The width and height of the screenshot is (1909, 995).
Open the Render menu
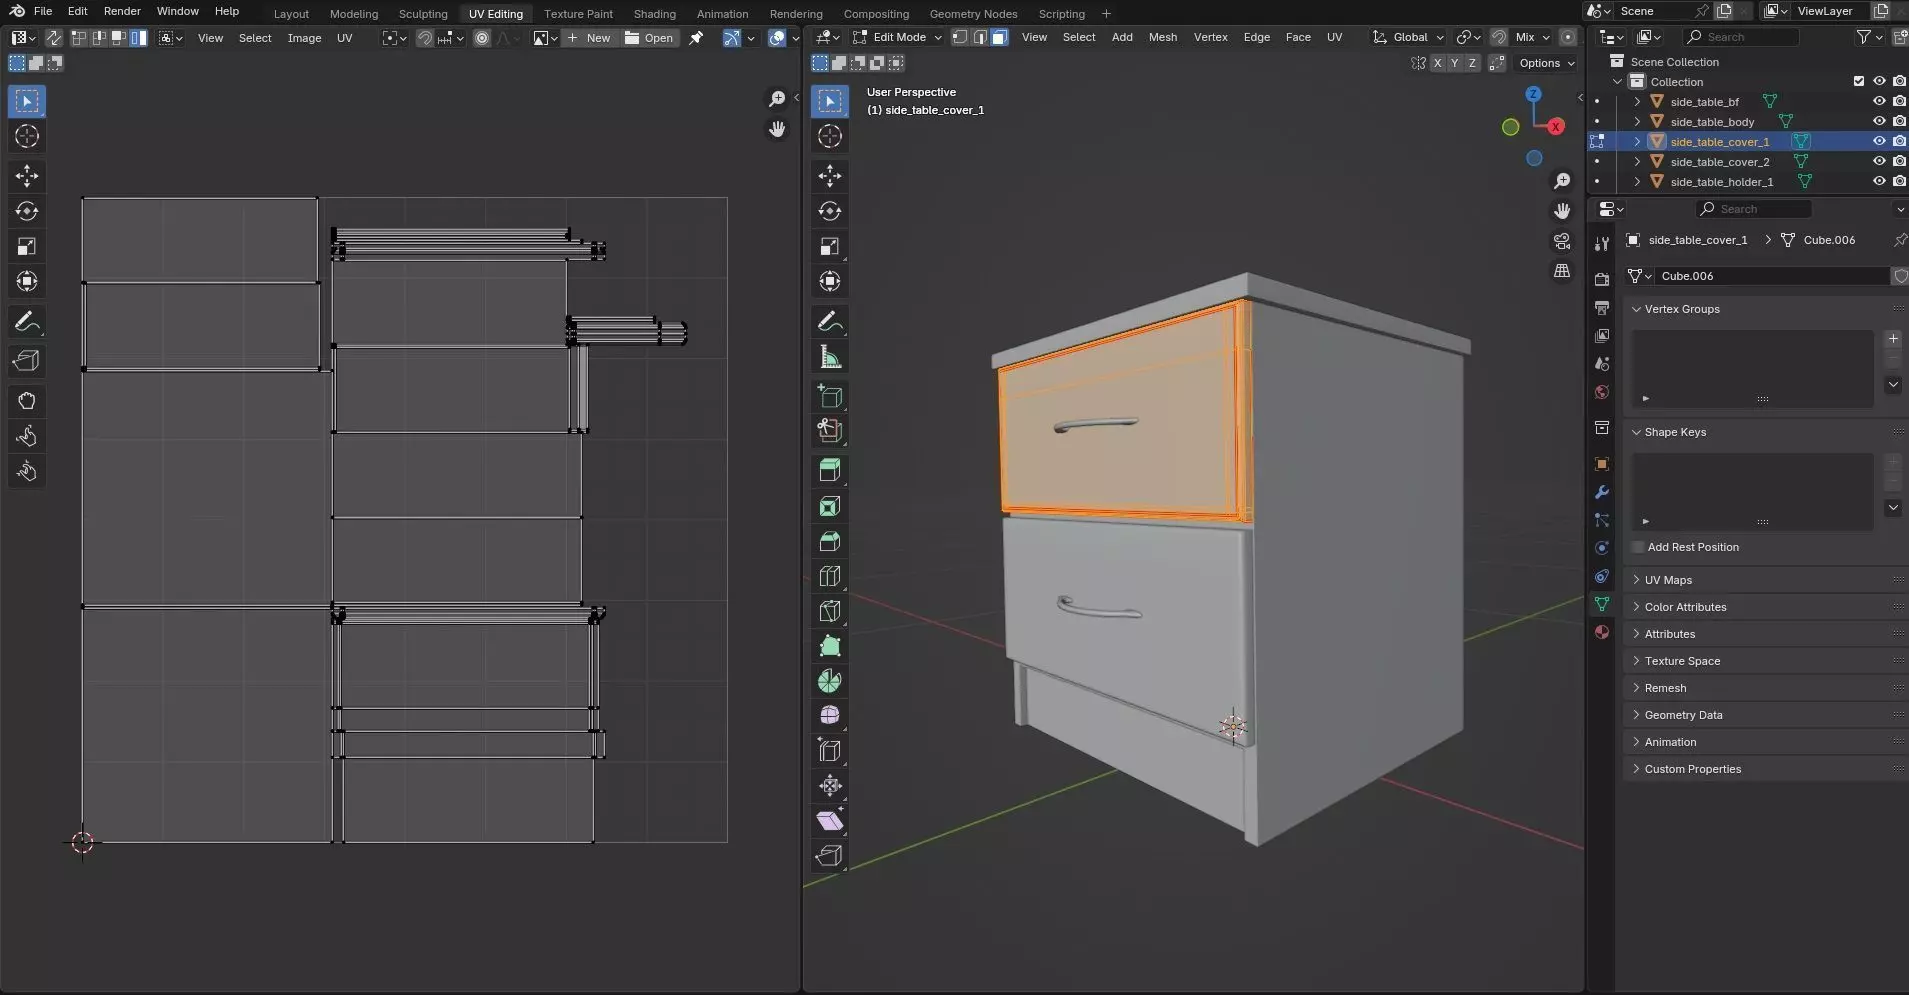[x=122, y=11]
